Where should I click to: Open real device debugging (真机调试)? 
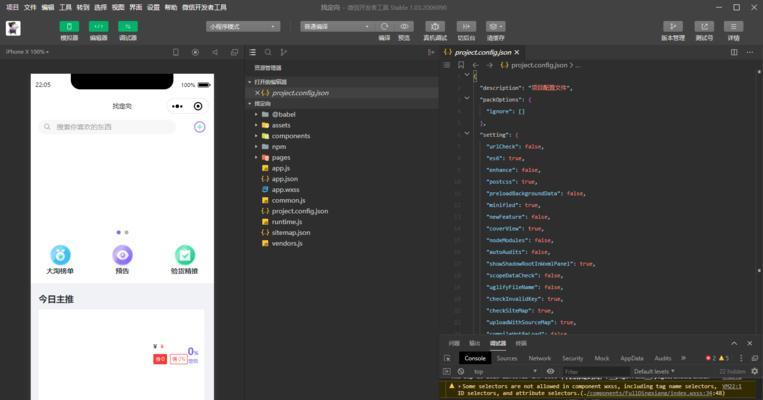pyautogui.click(x=435, y=26)
